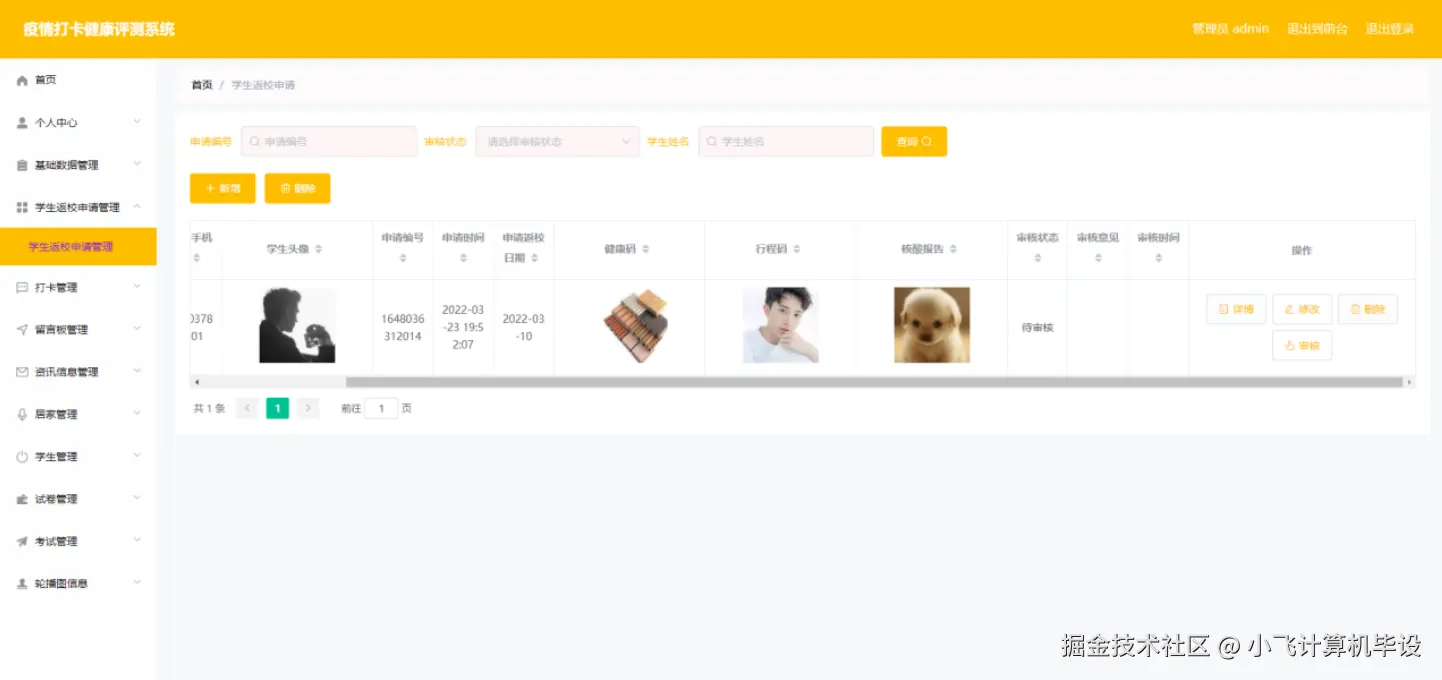Click the search icon in 学生姓名 field
1442x680 pixels.
[x=712, y=142]
